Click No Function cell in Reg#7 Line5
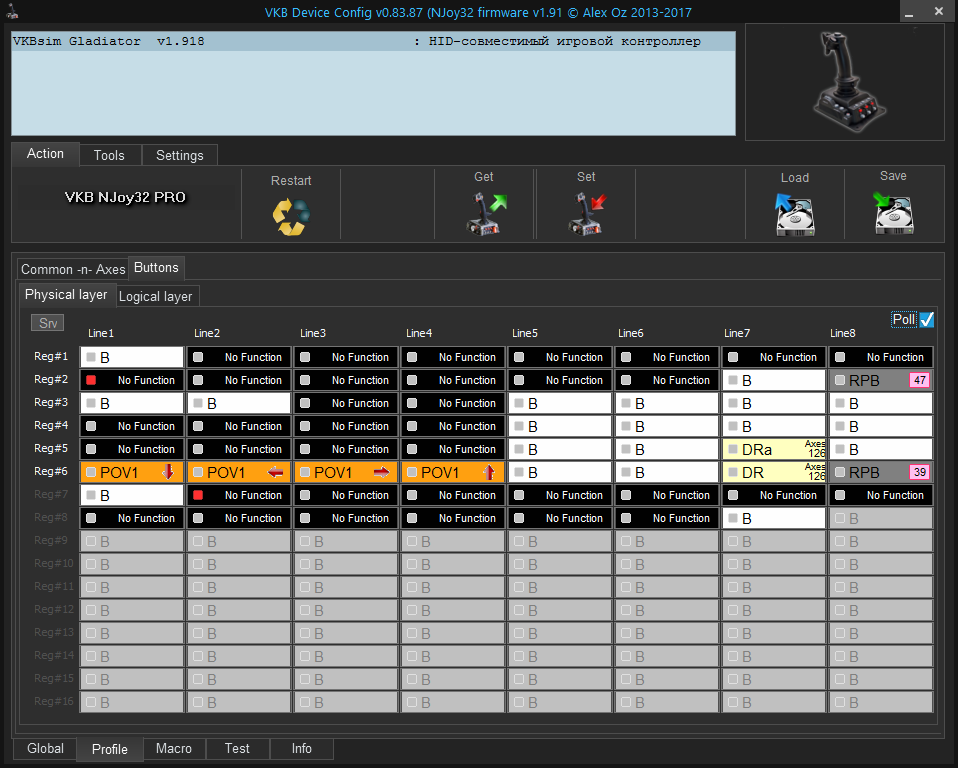This screenshot has height=768, width=958. click(560, 495)
